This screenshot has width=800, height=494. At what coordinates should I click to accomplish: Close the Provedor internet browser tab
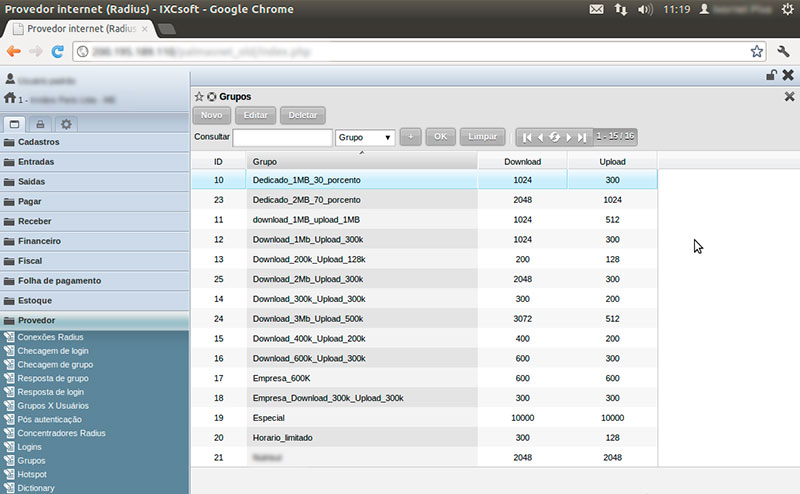pyautogui.click(x=145, y=29)
